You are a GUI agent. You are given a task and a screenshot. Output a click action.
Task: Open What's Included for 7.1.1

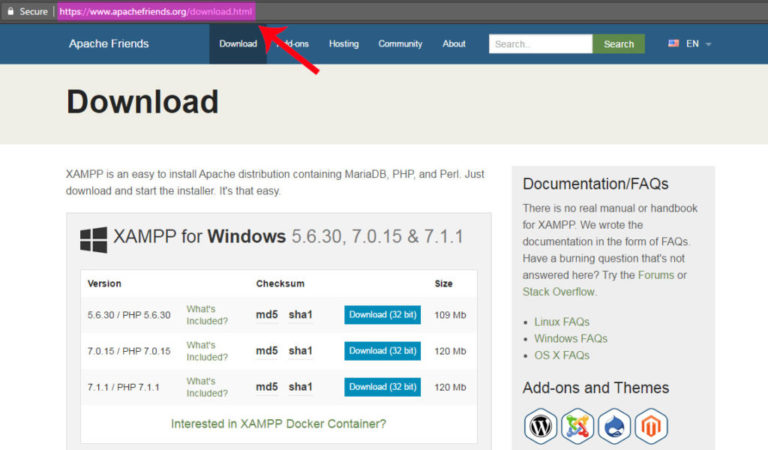point(207,387)
